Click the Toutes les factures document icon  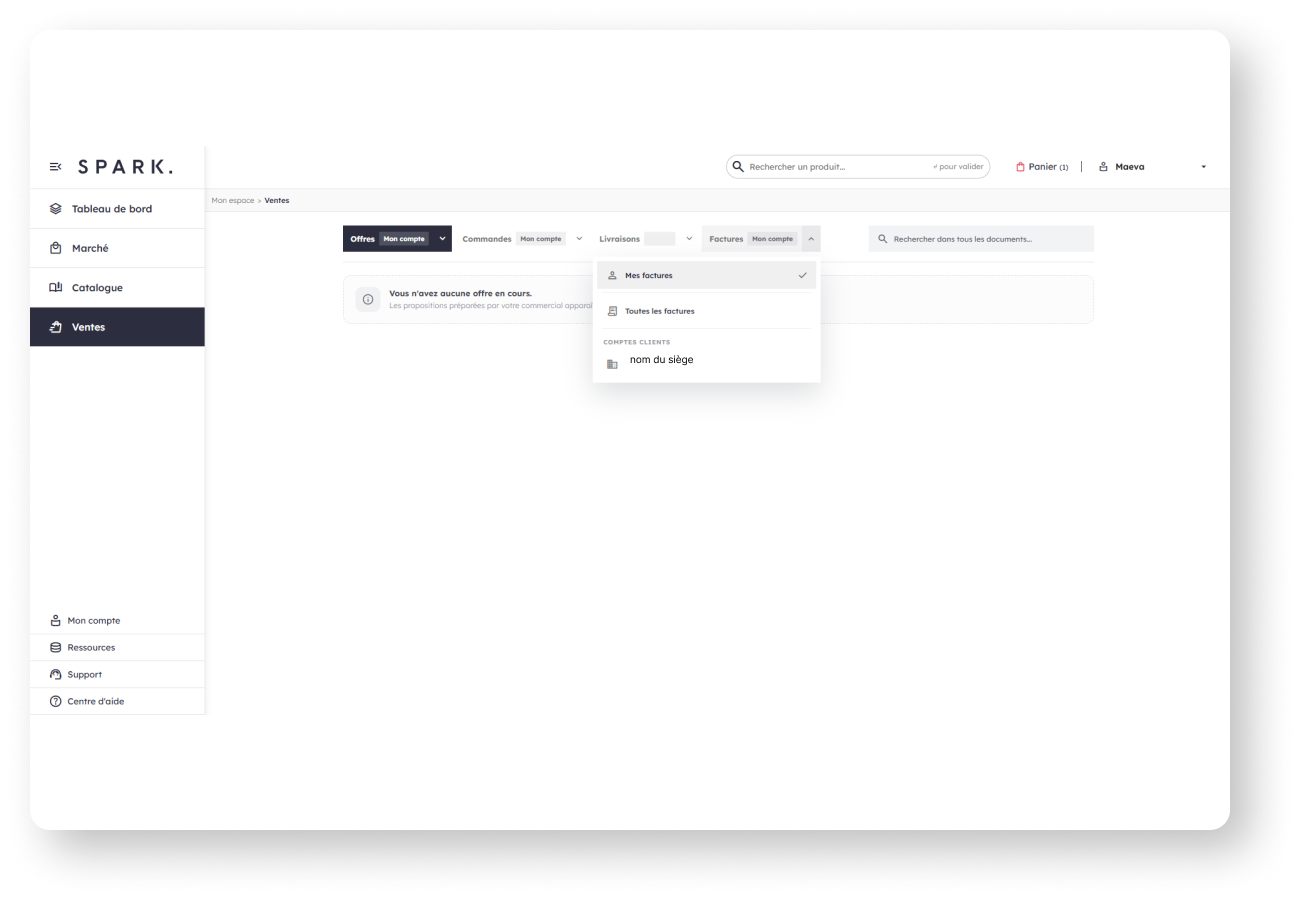(x=613, y=311)
